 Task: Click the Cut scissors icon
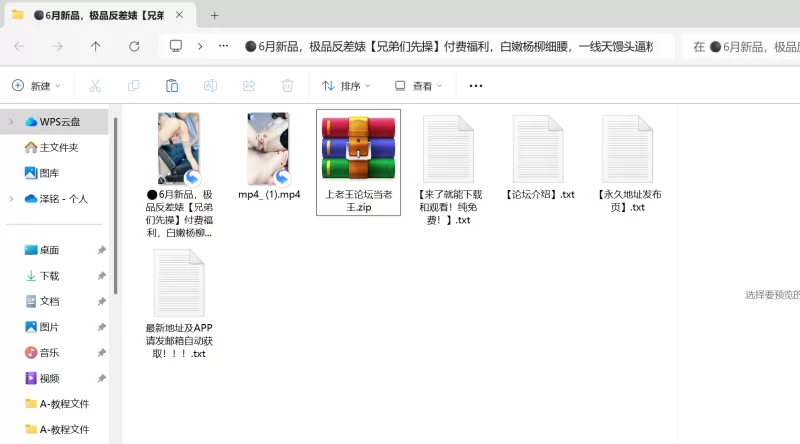(x=95, y=86)
